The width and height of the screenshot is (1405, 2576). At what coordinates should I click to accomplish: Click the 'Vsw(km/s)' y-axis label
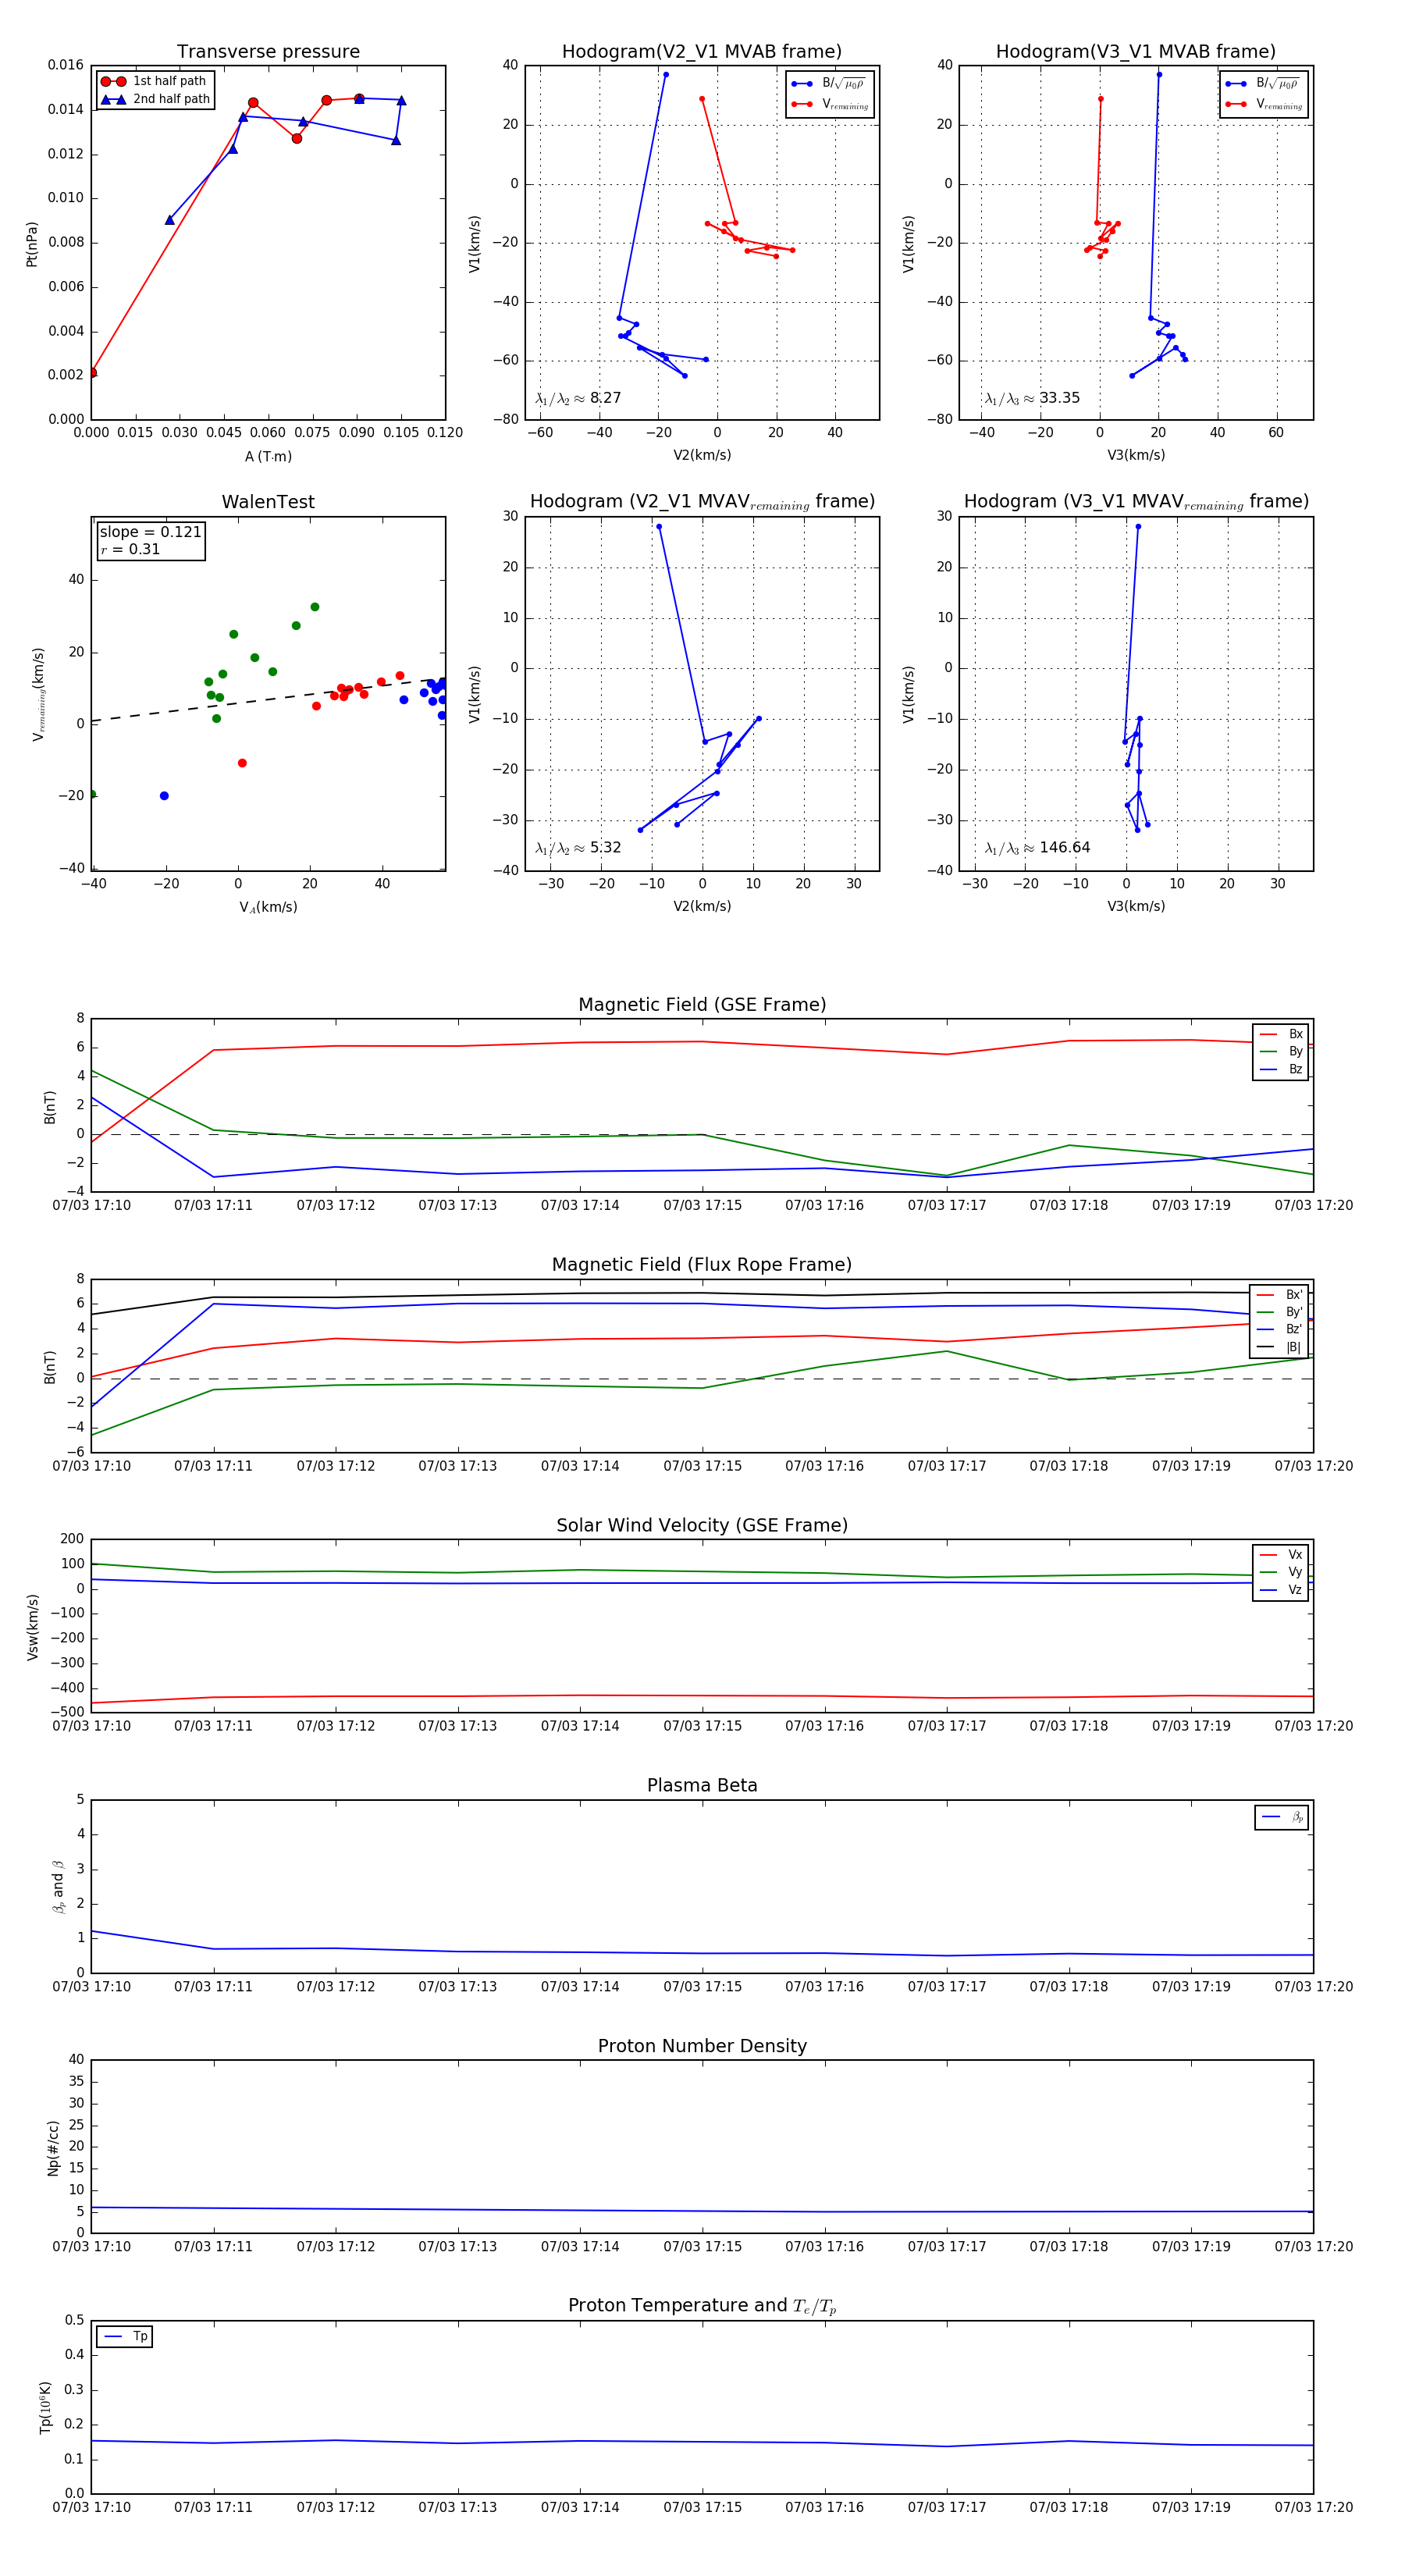coord(32,1628)
